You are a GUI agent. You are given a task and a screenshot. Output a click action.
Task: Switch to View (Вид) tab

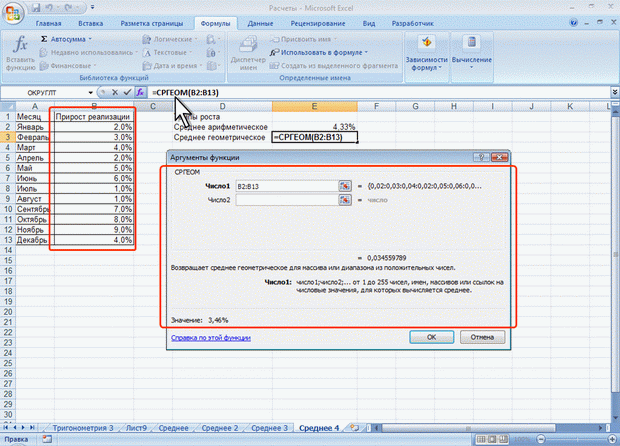(369, 24)
